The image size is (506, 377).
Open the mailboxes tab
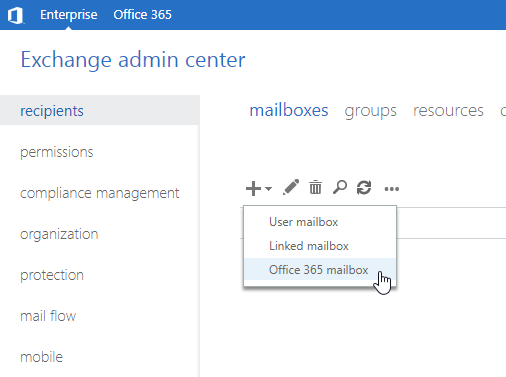click(x=289, y=110)
